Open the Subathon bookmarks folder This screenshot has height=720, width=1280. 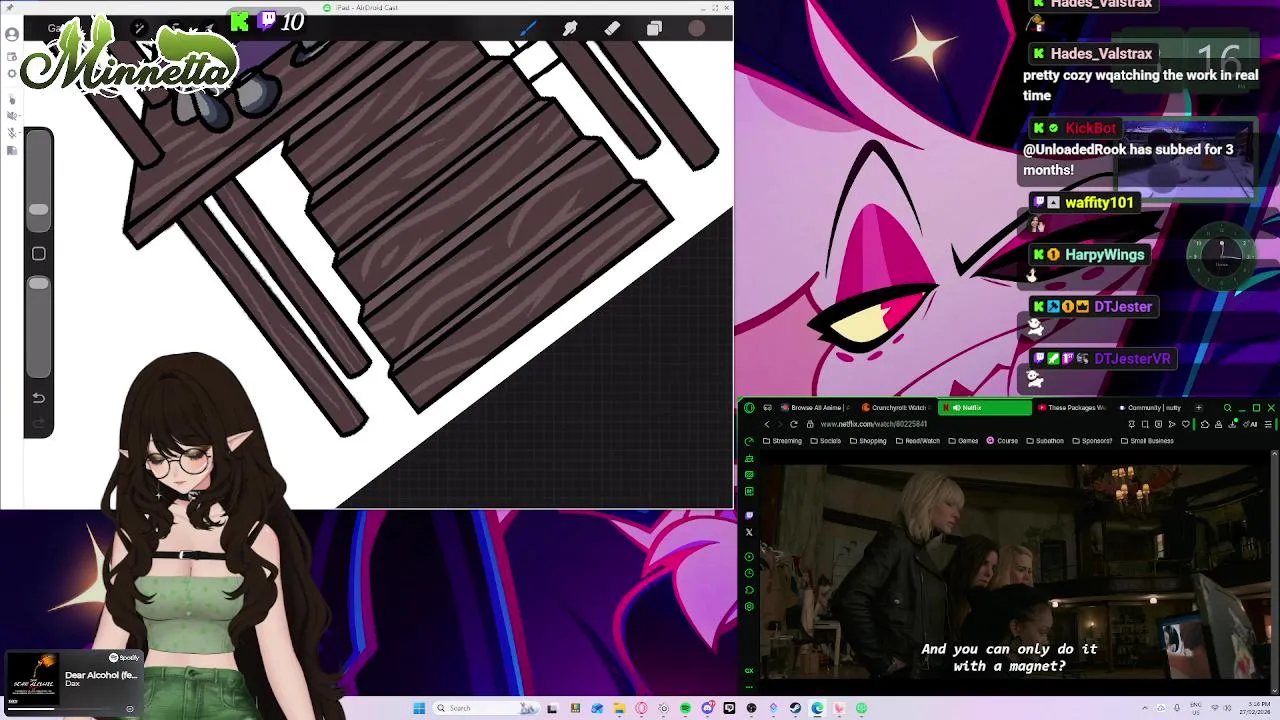(x=1045, y=441)
